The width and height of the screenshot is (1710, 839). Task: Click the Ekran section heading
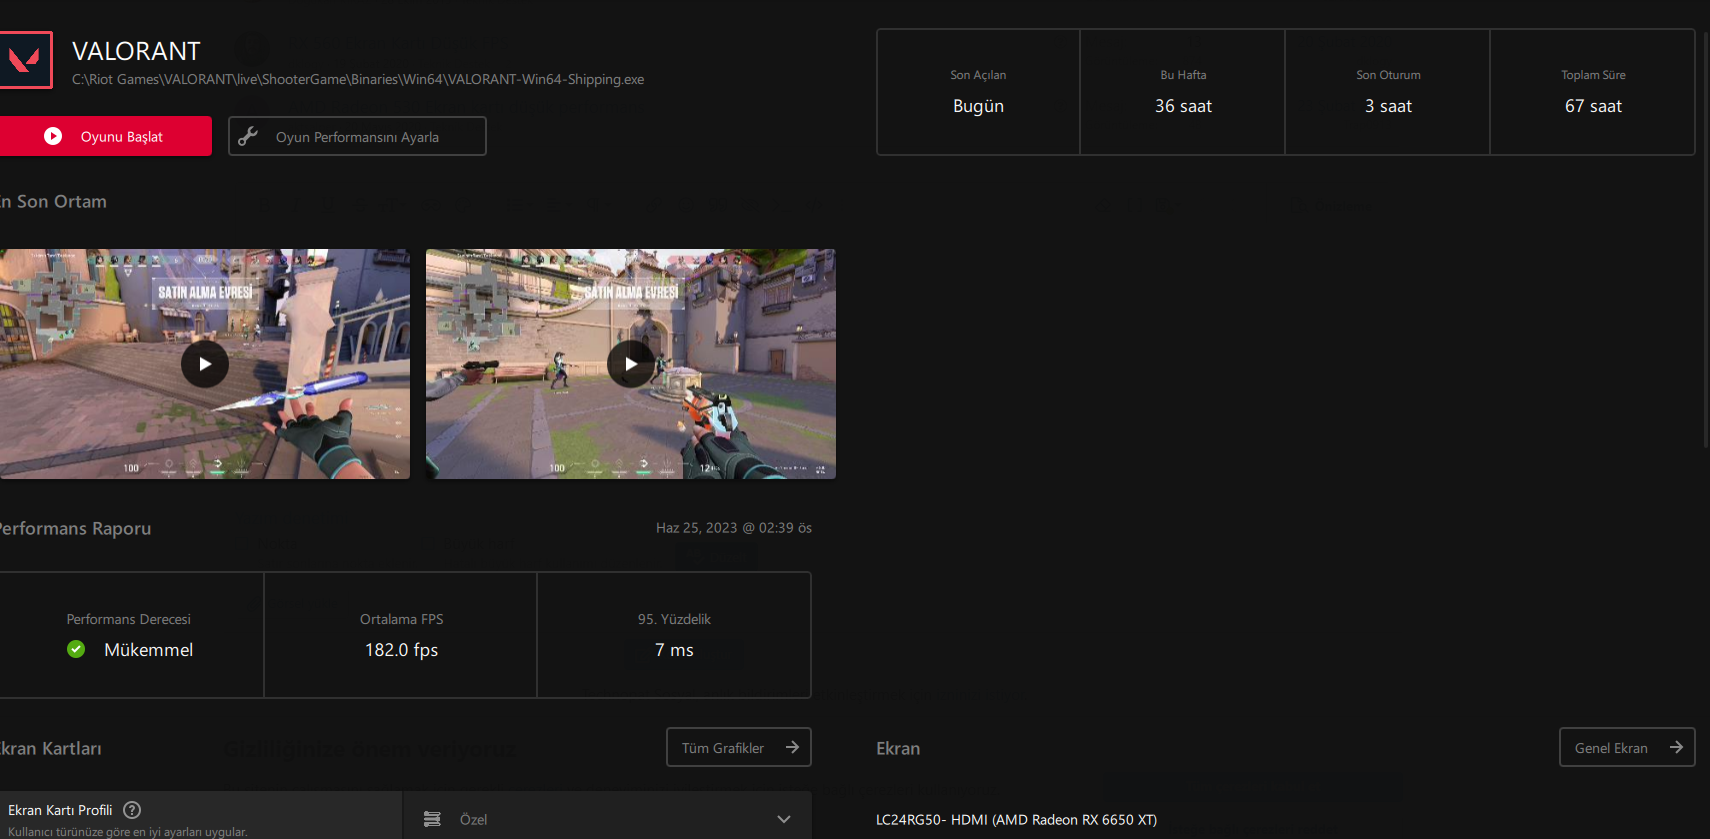pos(898,748)
